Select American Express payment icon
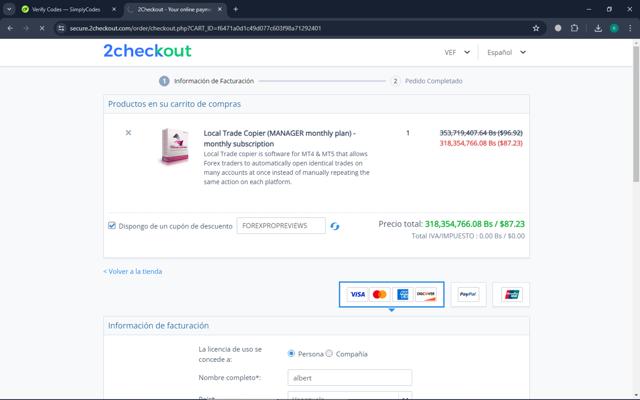 (x=402, y=294)
